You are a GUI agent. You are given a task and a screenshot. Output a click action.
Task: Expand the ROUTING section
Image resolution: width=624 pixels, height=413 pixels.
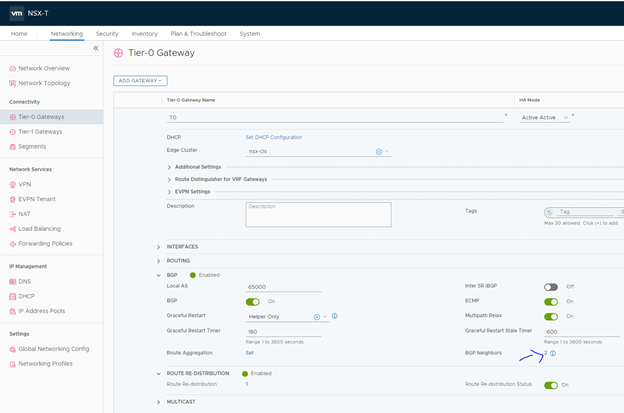click(158, 261)
